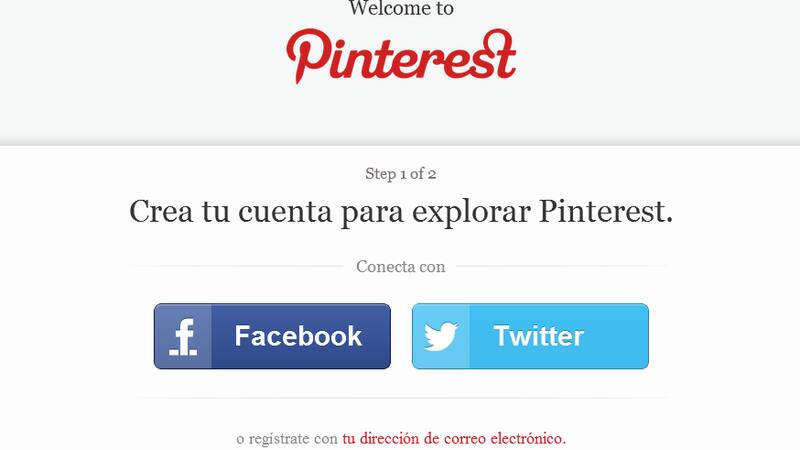Click the Facebook 'f' logo icon

point(183,337)
